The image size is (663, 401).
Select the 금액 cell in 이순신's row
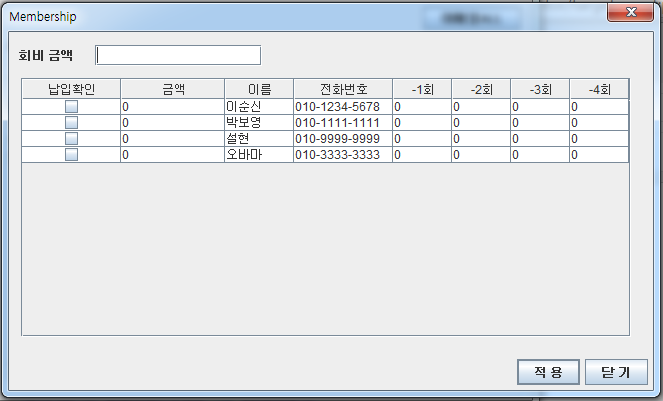pyautogui.click(x=173, y=107)
